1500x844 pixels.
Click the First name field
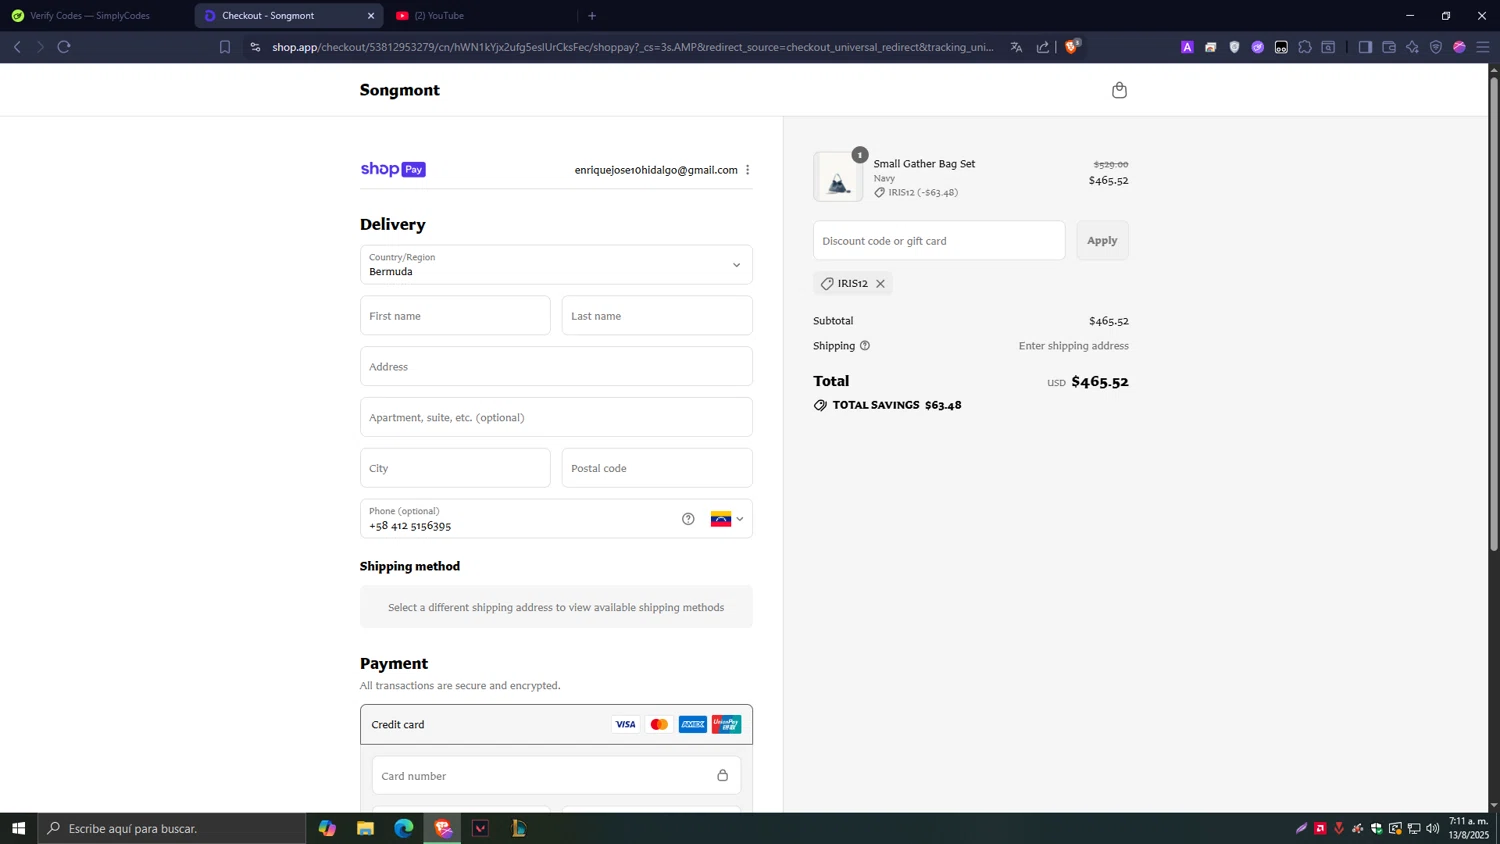click(455, 316)
